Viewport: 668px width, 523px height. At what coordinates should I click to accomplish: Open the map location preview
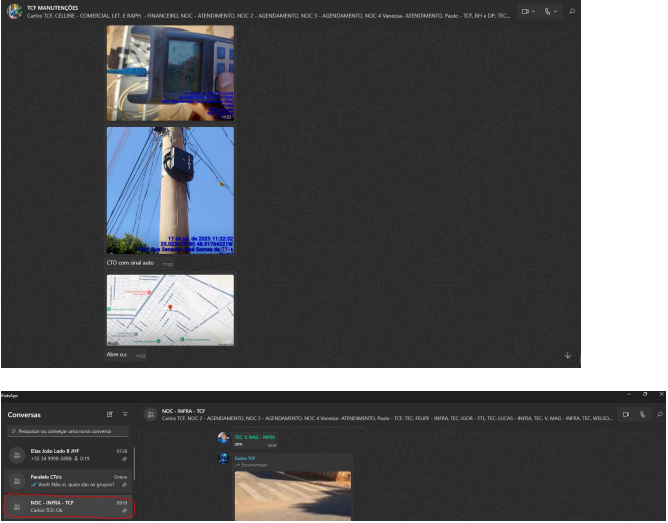coord(170,310)
